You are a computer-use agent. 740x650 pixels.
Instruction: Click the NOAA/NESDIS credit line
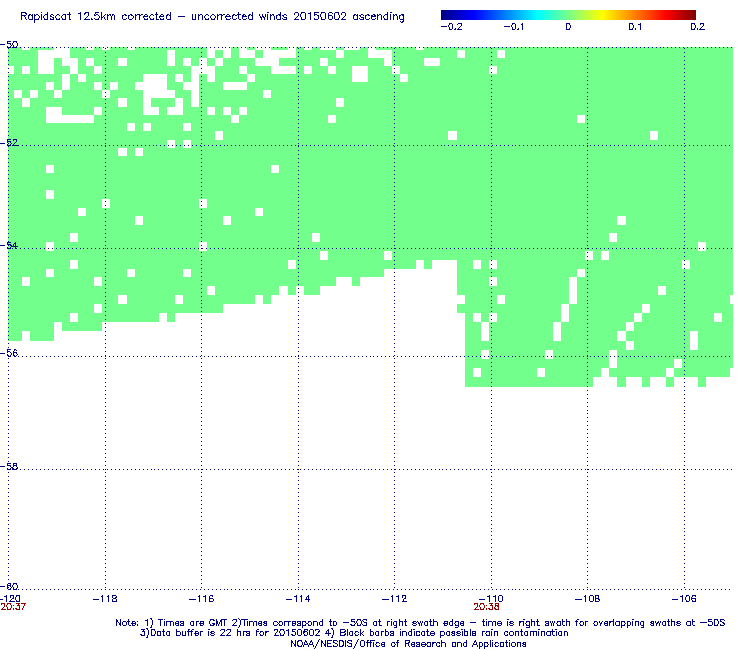point(408,644)
